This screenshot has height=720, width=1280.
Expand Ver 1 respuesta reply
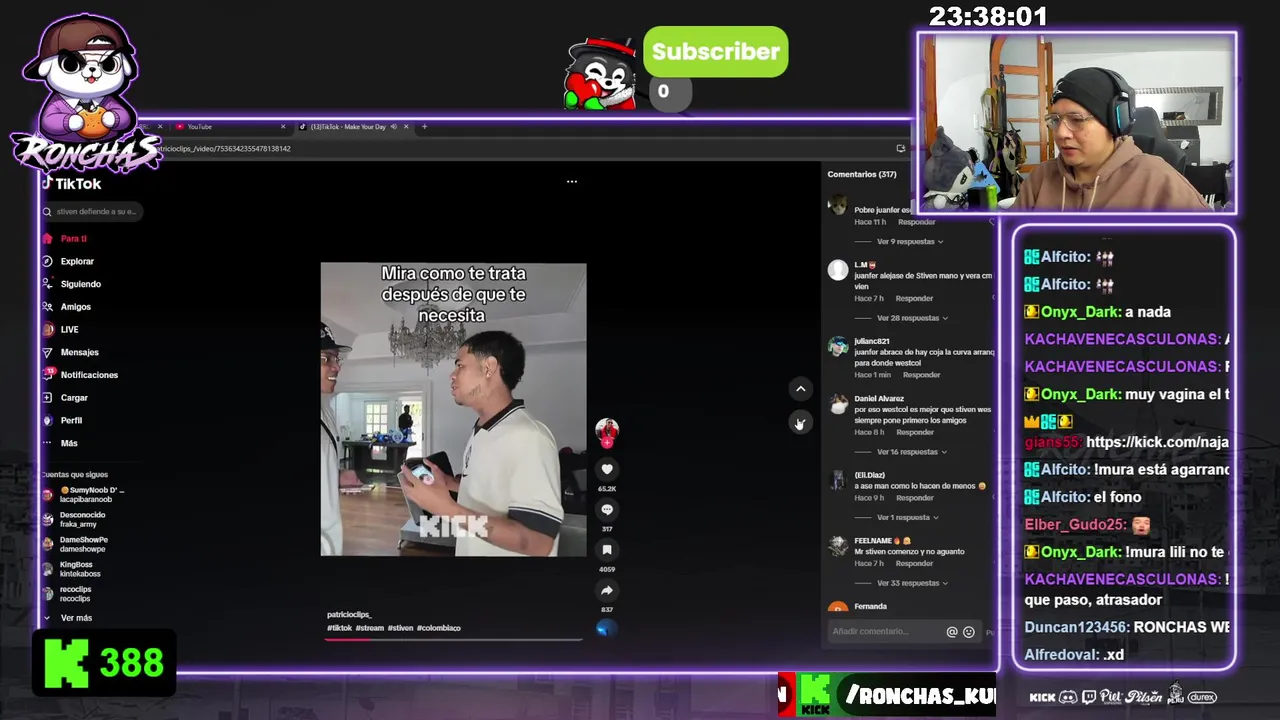907,518
